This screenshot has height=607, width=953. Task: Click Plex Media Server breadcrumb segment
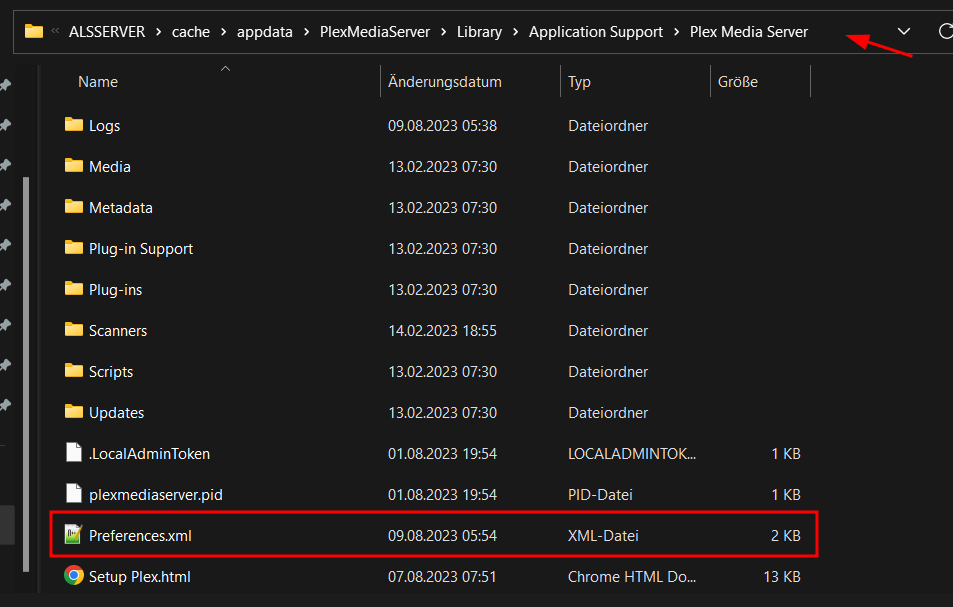pos(749,32)
